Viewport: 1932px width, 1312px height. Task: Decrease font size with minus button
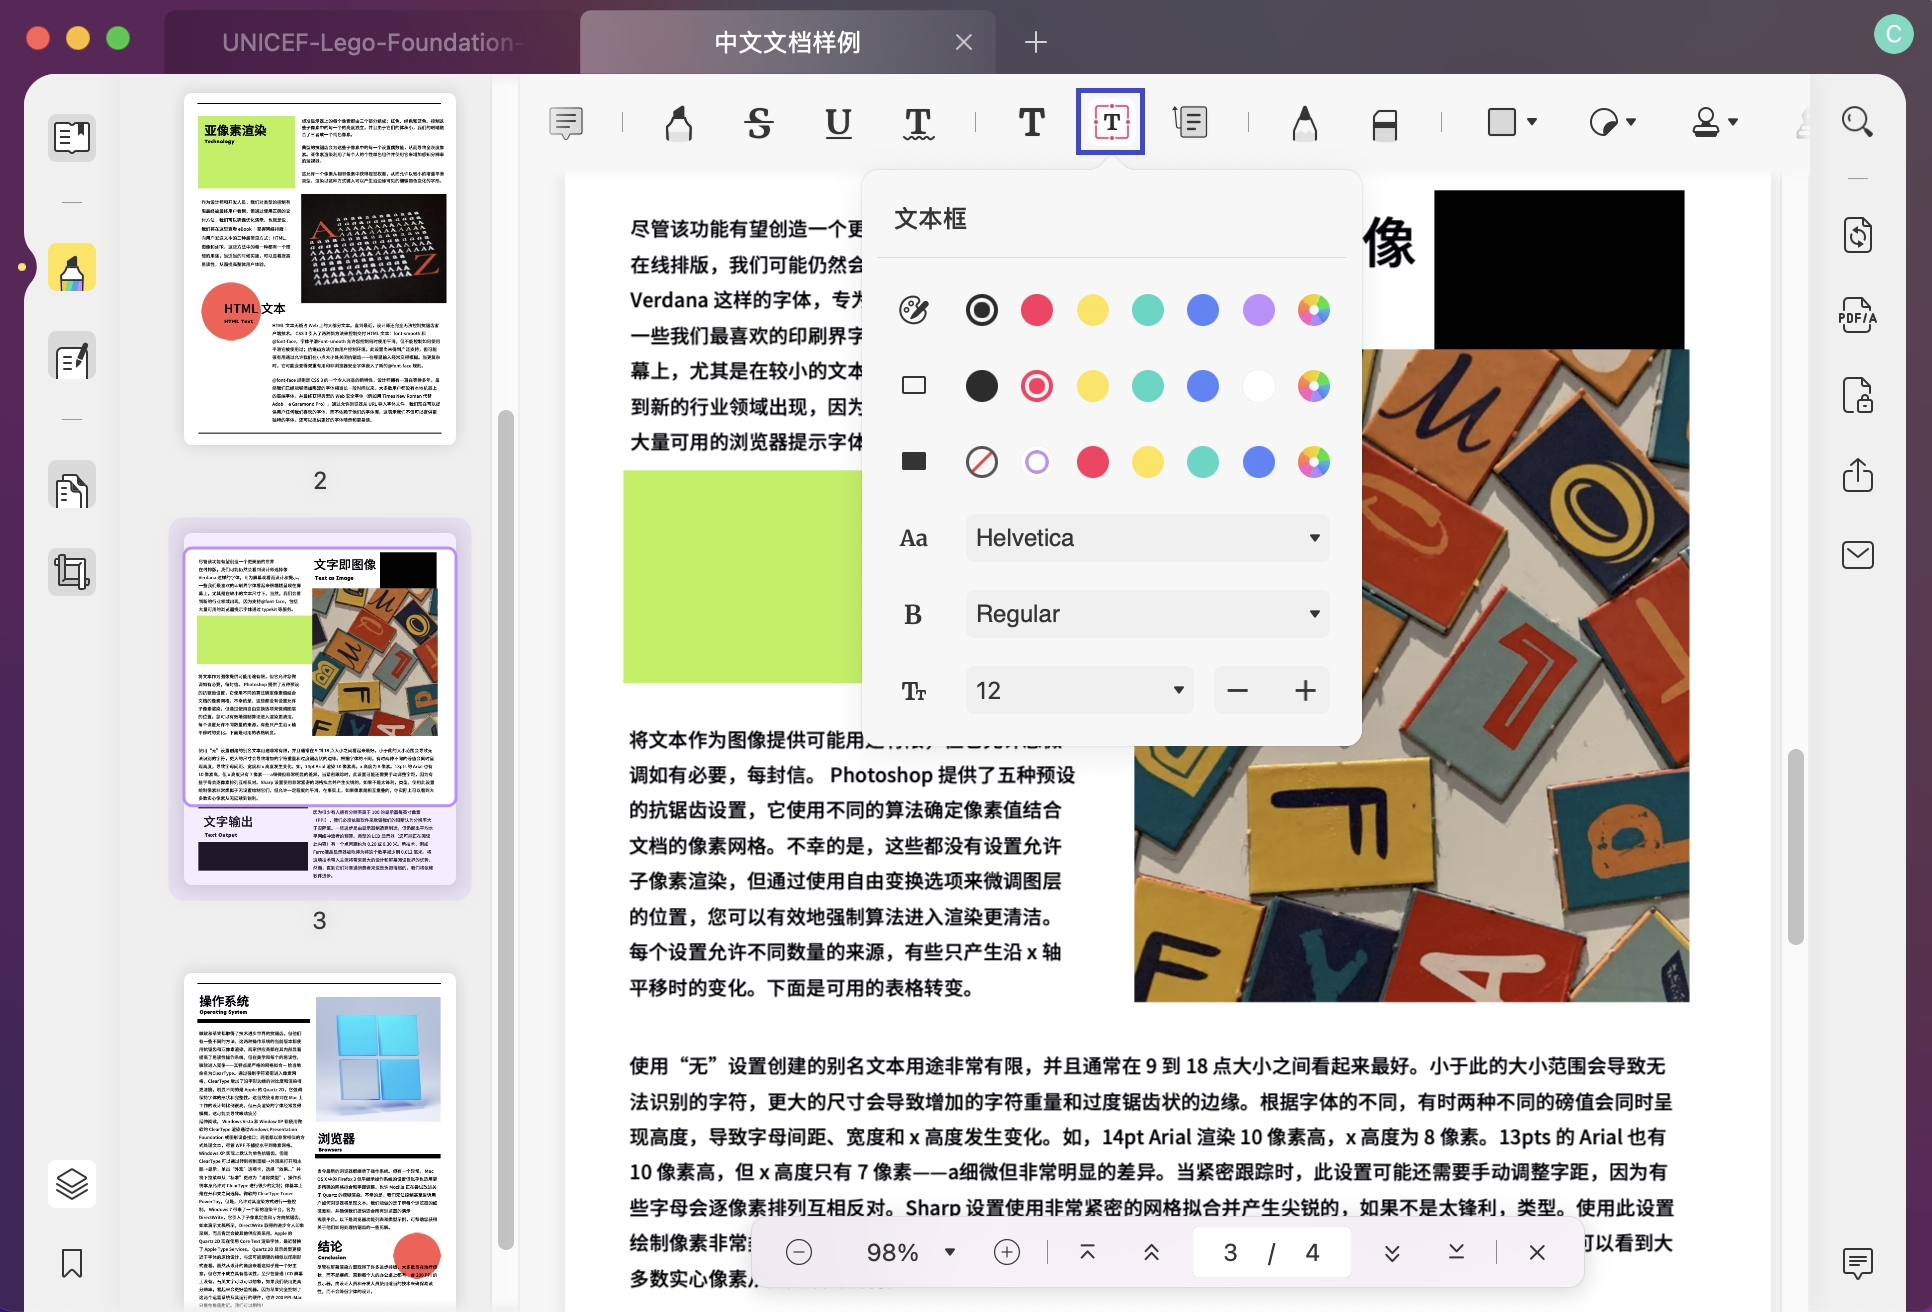click(1237, 690)
